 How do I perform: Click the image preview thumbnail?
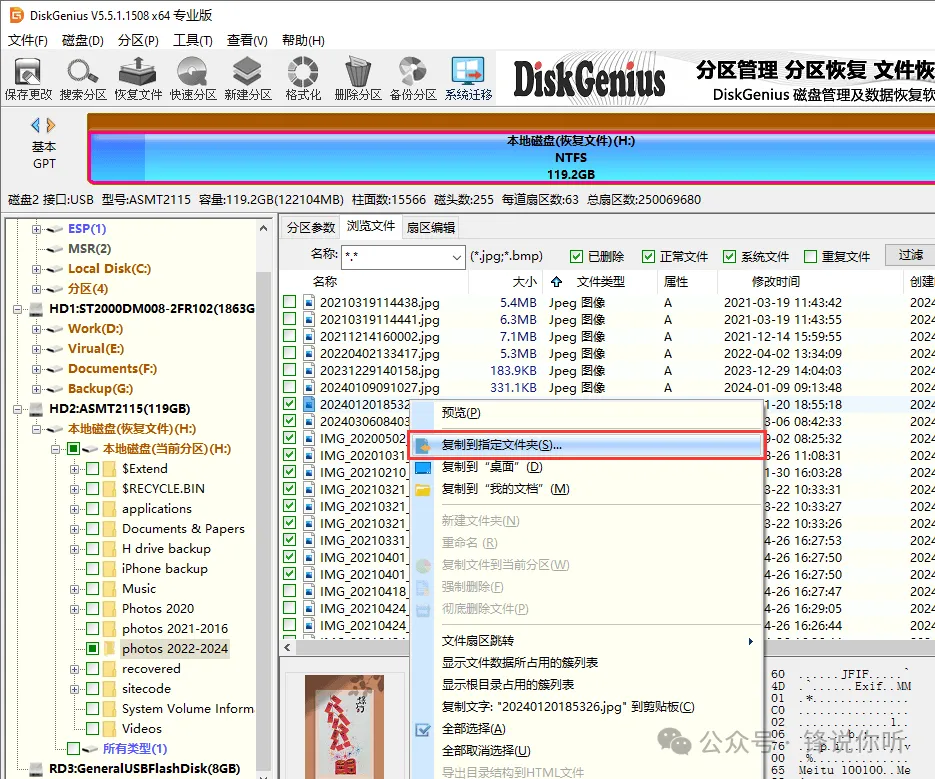(x=344, y=725)
